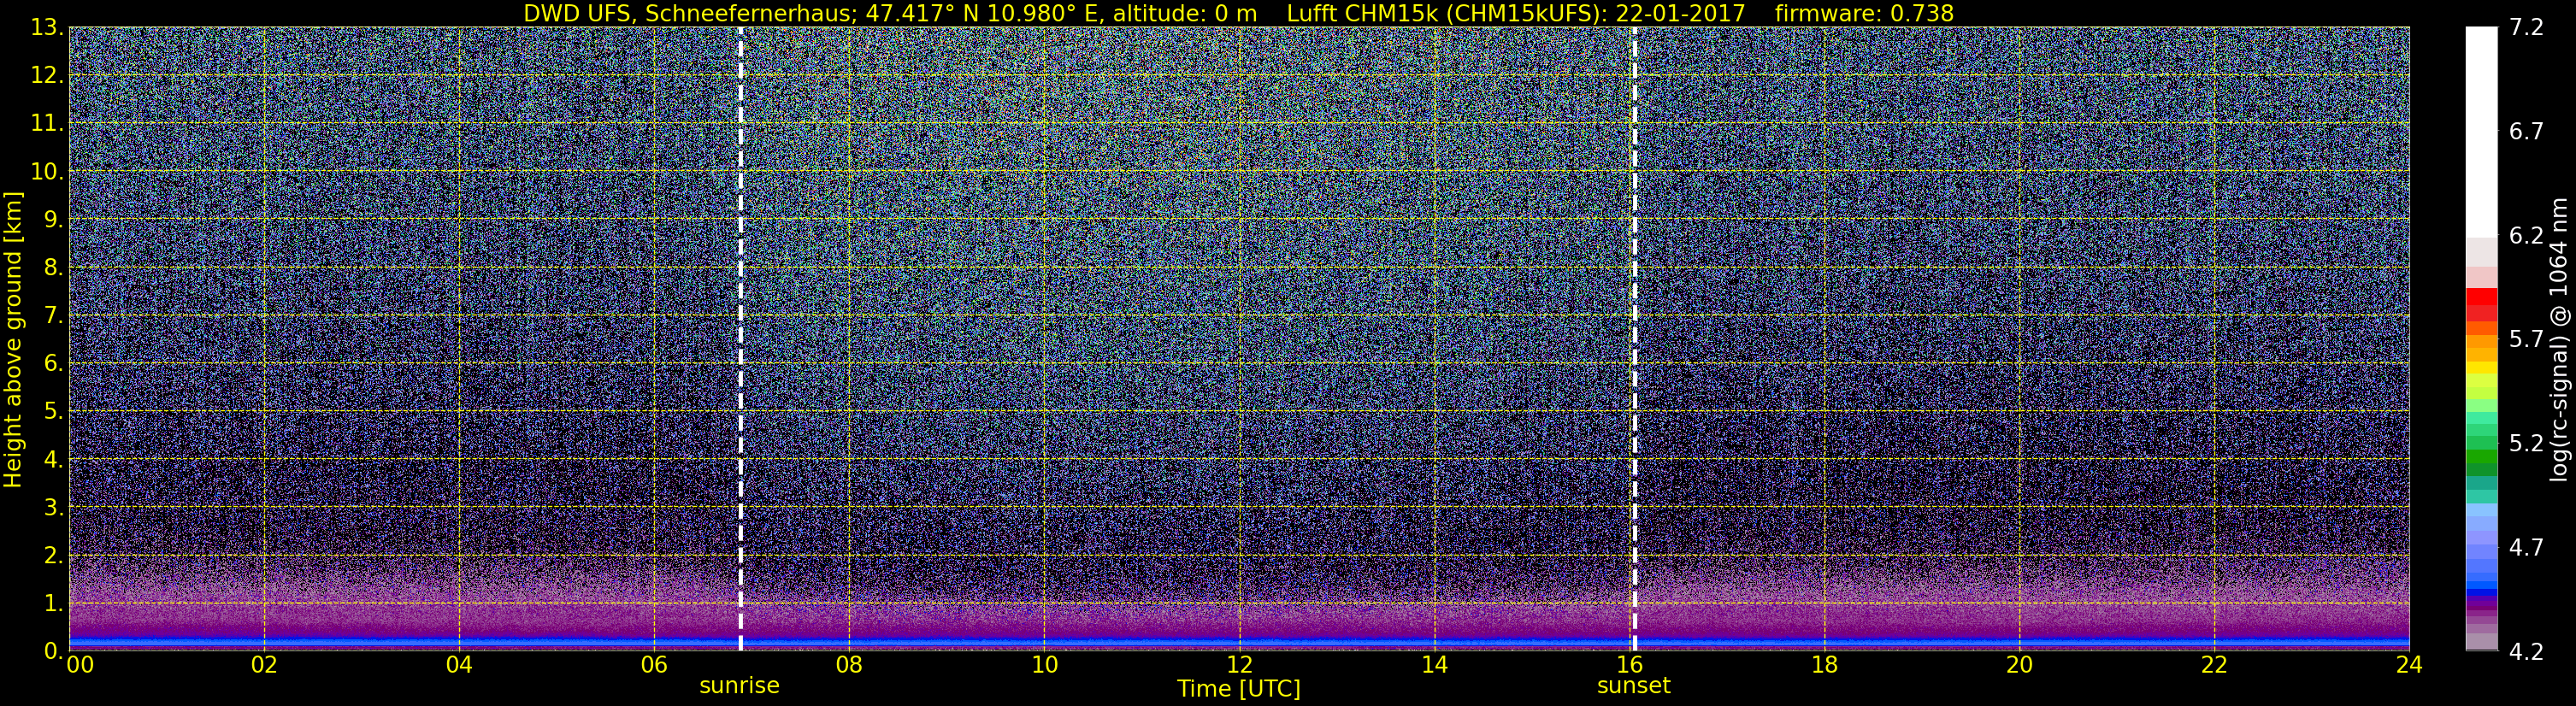2576x706 pixels.
Task: Click the height axis tick label 1
Action: (x=53, y=604)
